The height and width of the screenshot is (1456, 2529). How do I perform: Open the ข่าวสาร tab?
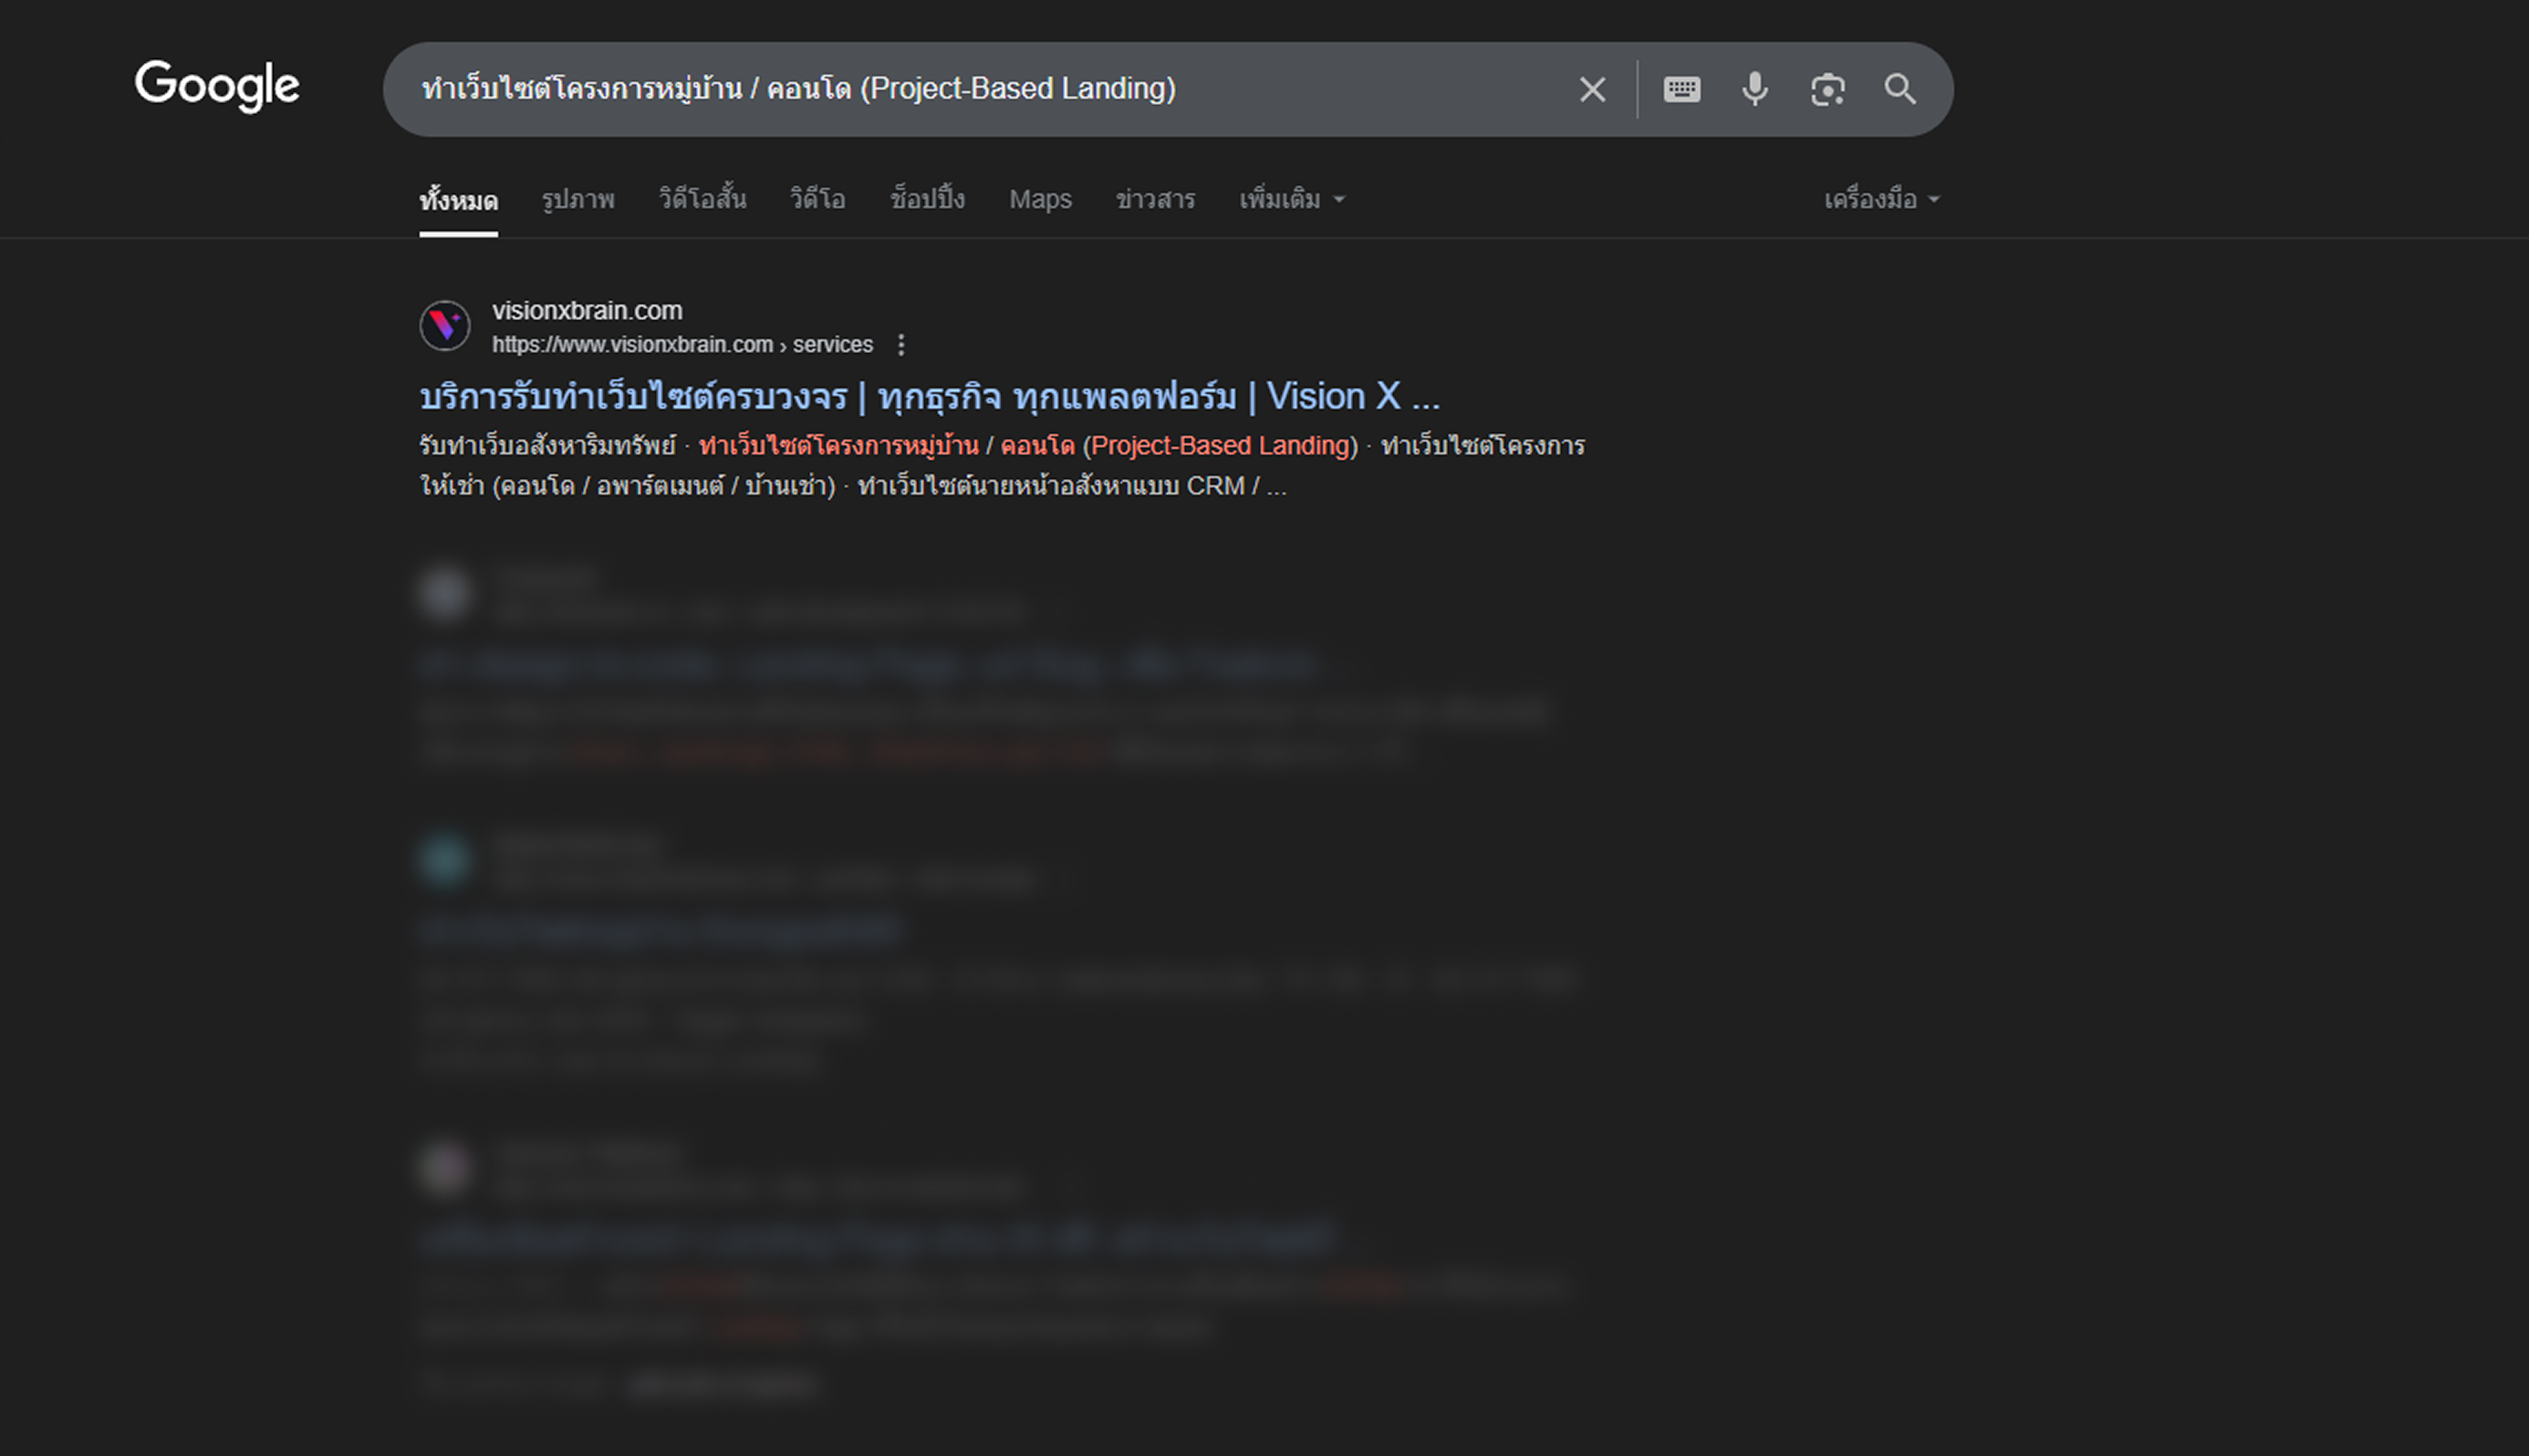[1155, 200]
